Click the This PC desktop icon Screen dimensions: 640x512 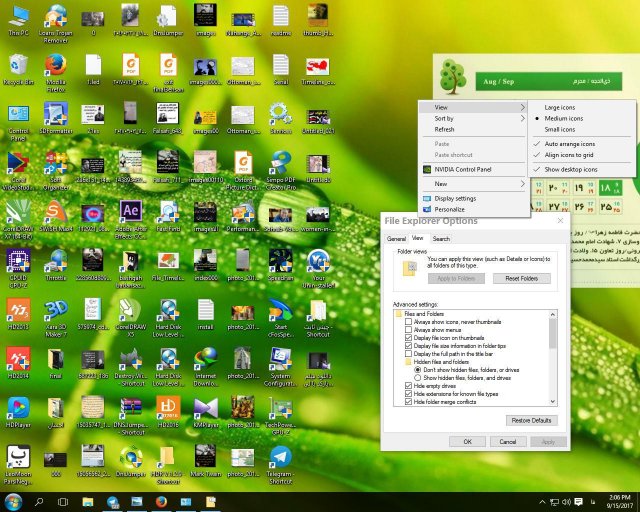pos(18,16)
